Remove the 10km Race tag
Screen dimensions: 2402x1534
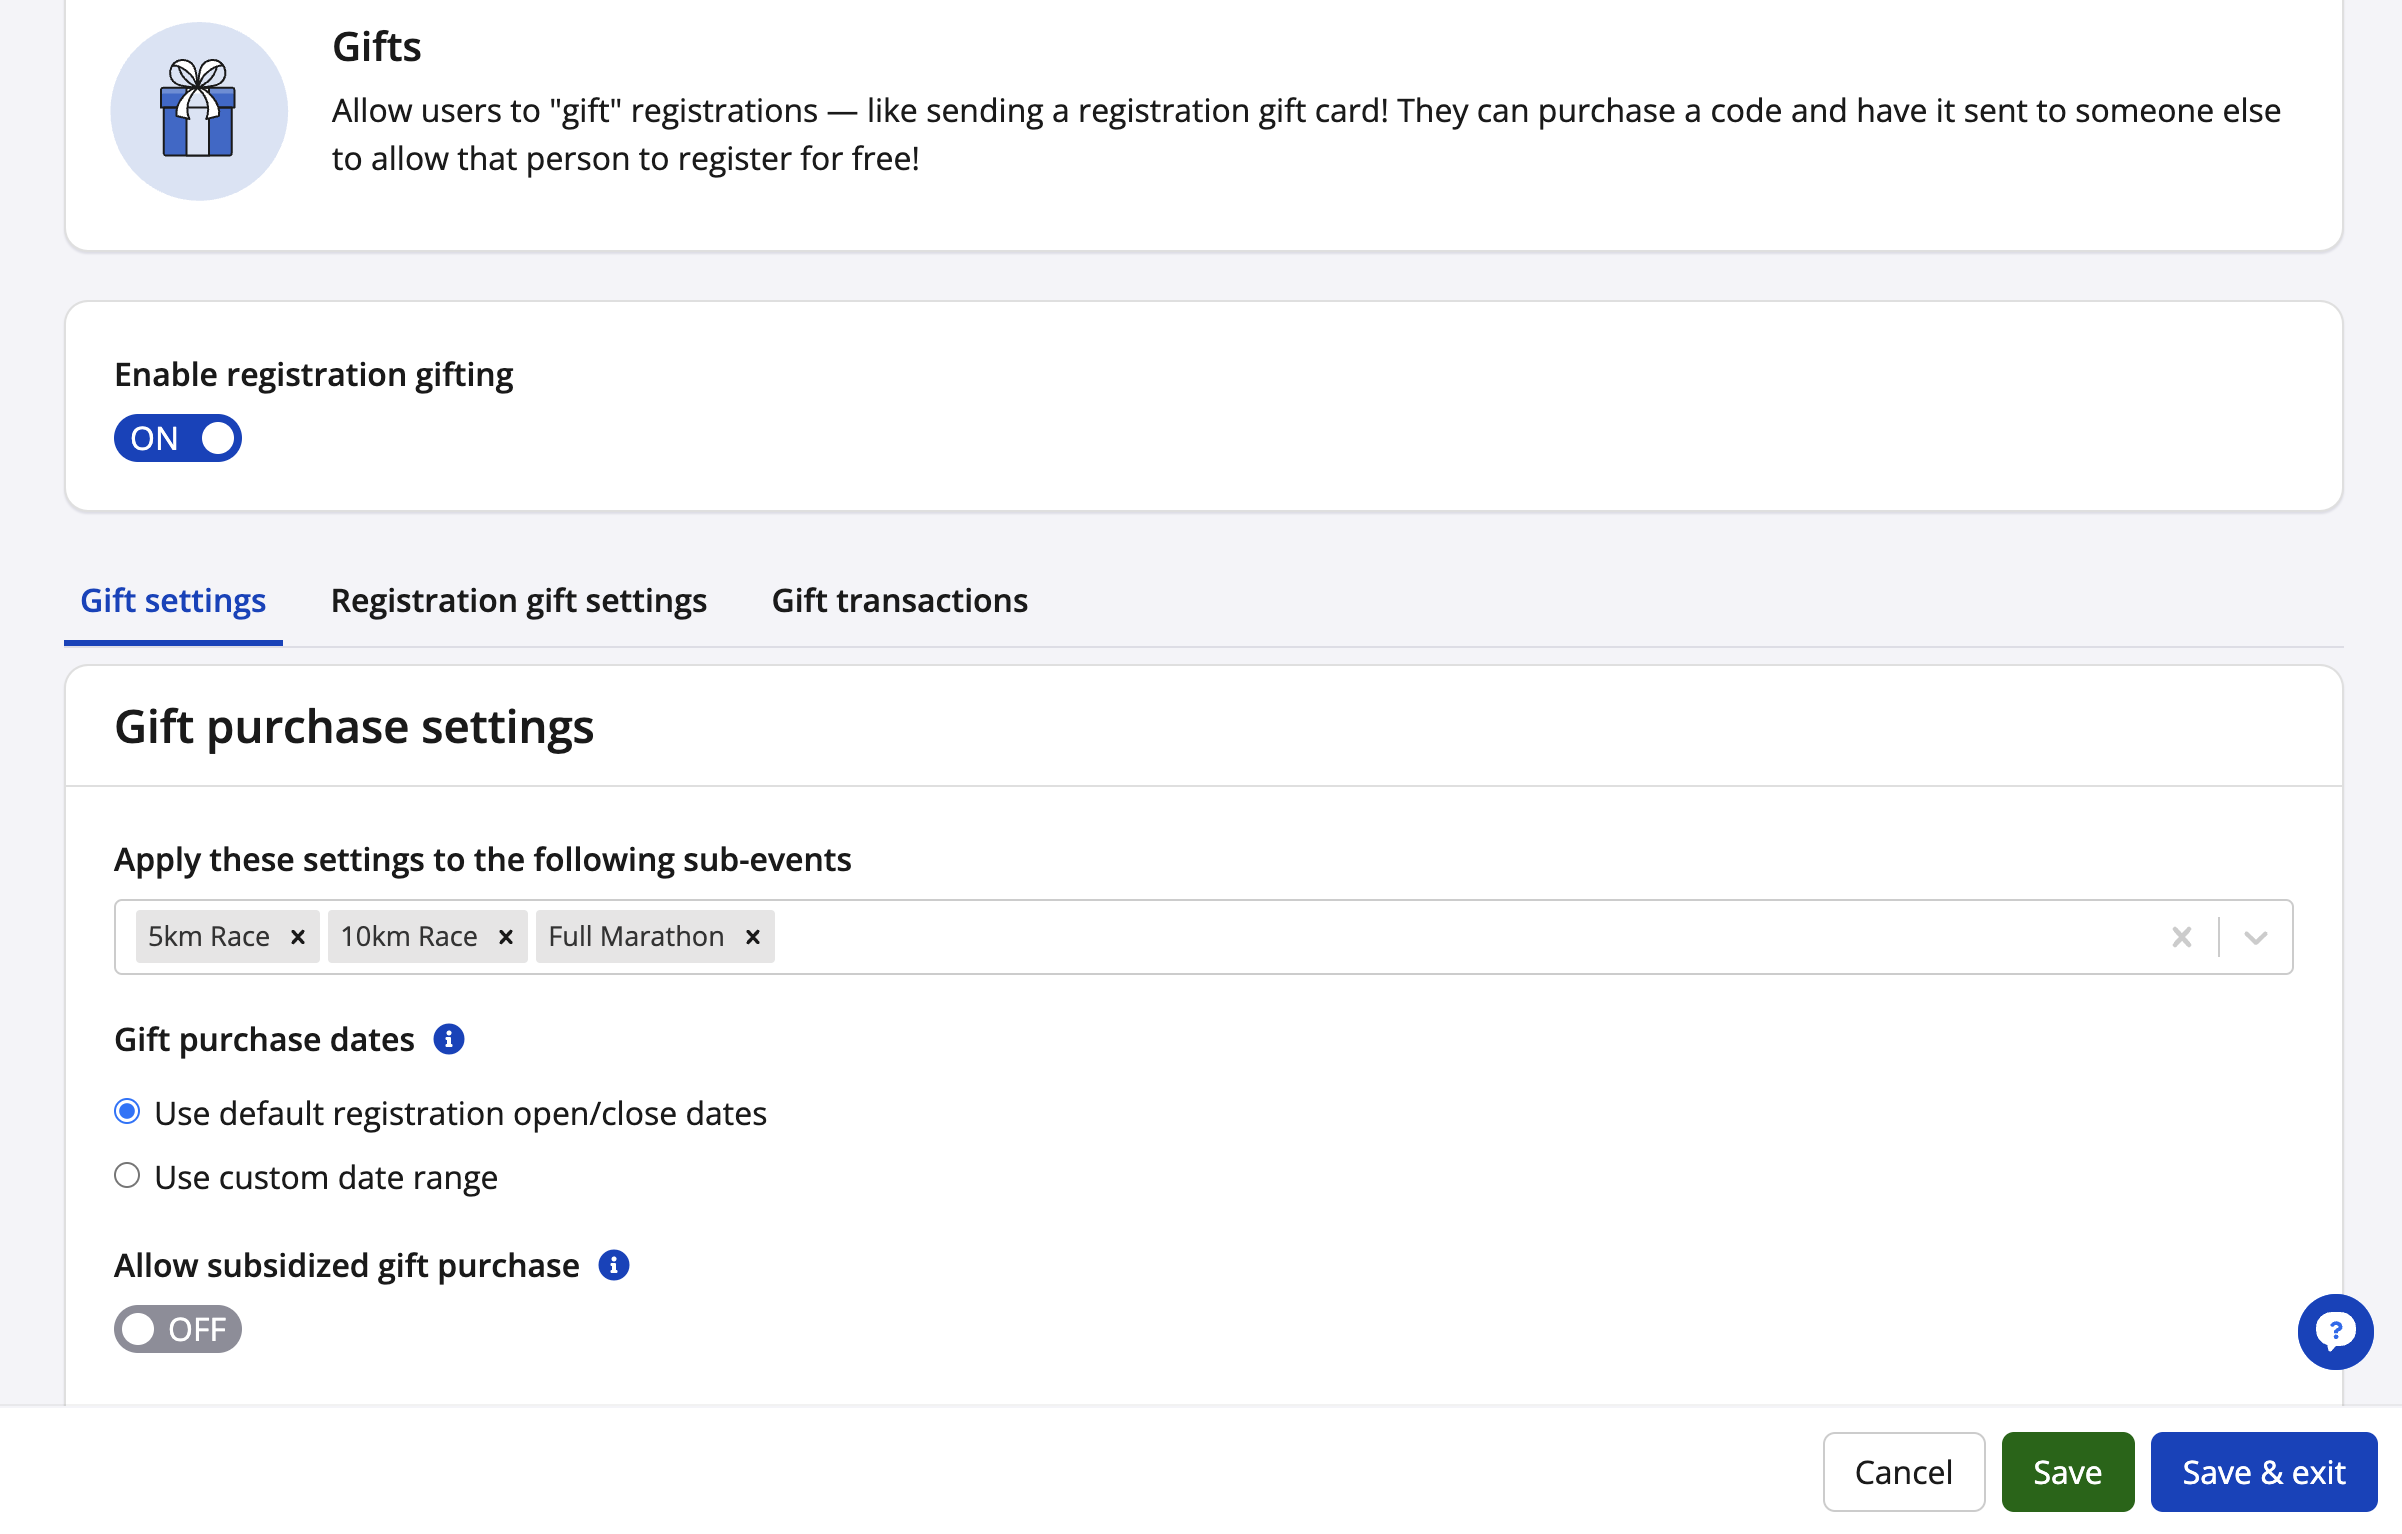click(506, 937)
